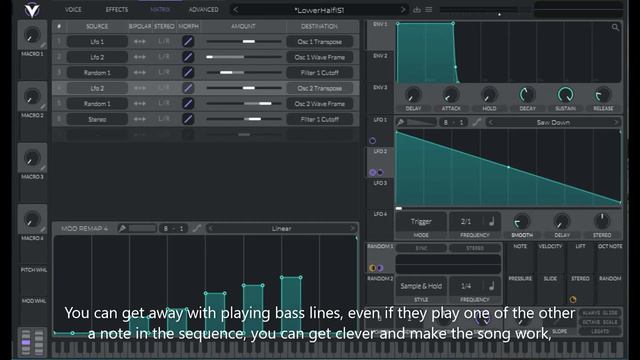The height and width of the screenshot is (360, 640).
Task: Click the next preset arrow after LowerHalfIS1
Action: (x=403, y=10)
